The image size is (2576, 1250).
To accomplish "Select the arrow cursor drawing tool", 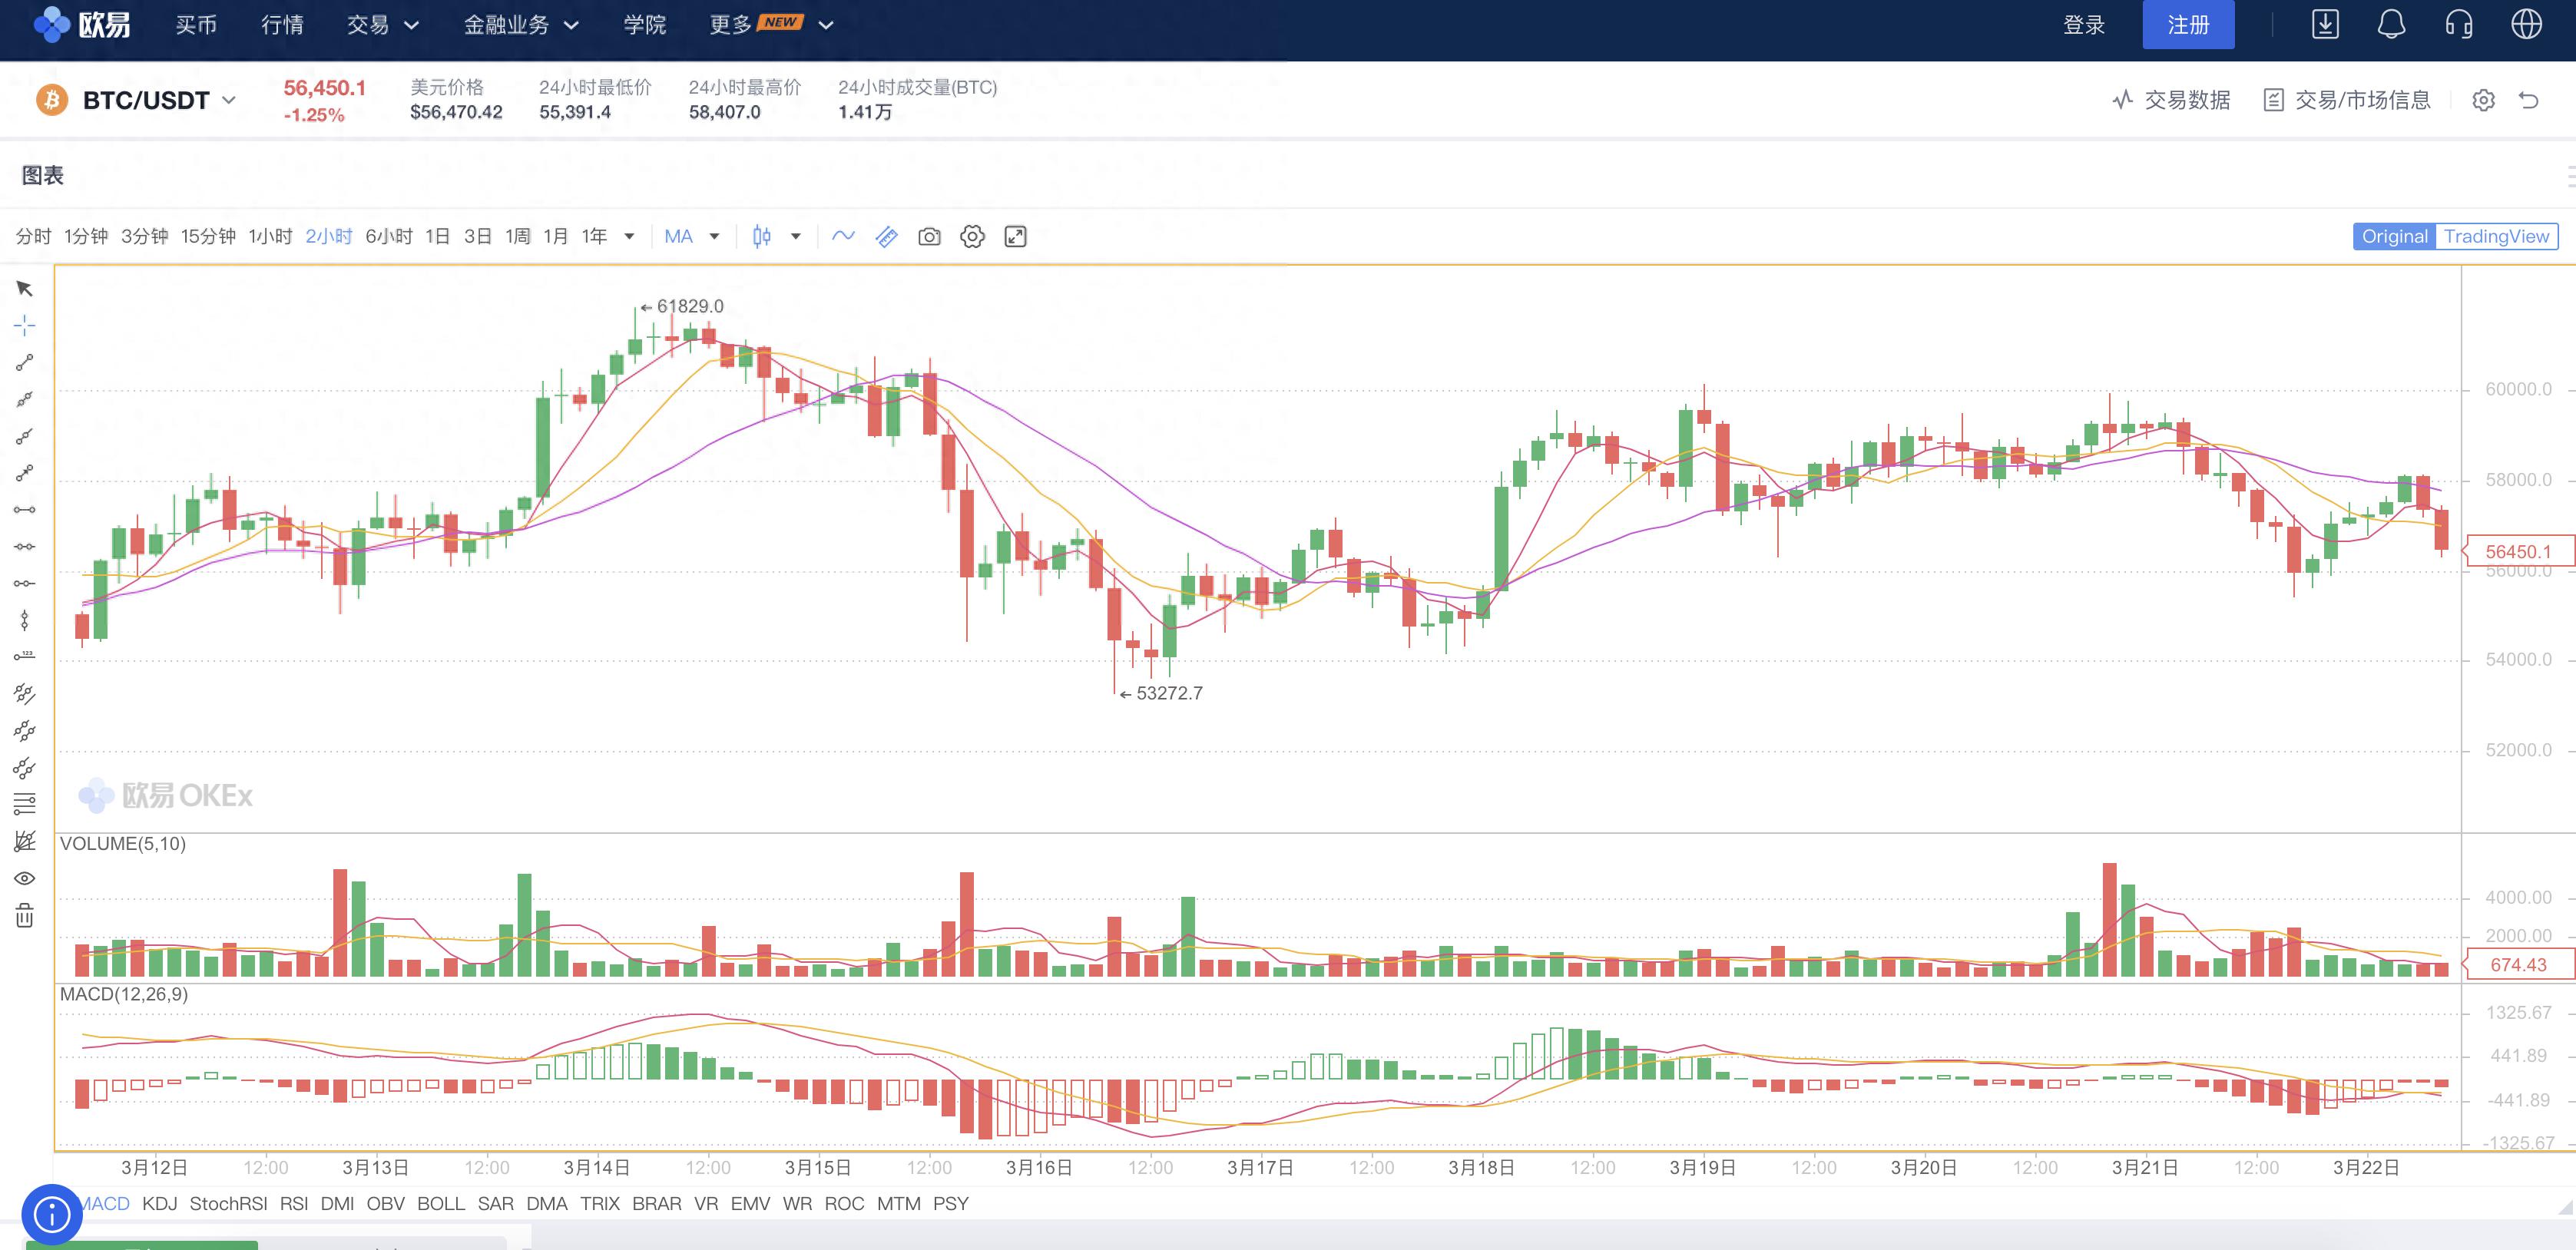I will 25,289.
